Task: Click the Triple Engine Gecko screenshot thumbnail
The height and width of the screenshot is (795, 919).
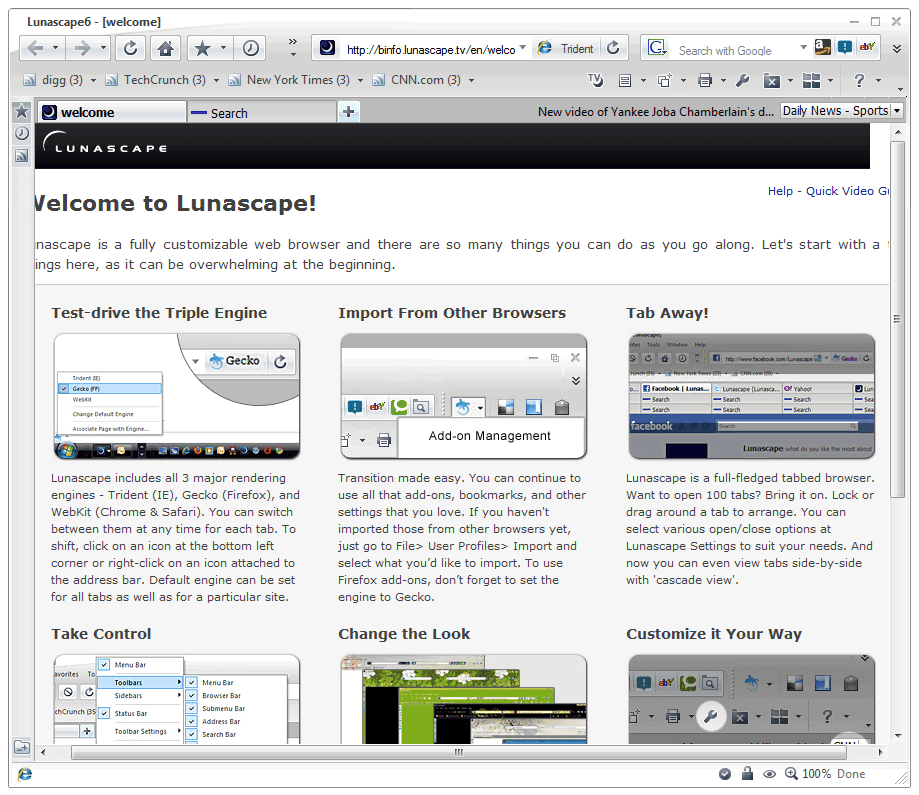Action: click(x=176, y=396)
